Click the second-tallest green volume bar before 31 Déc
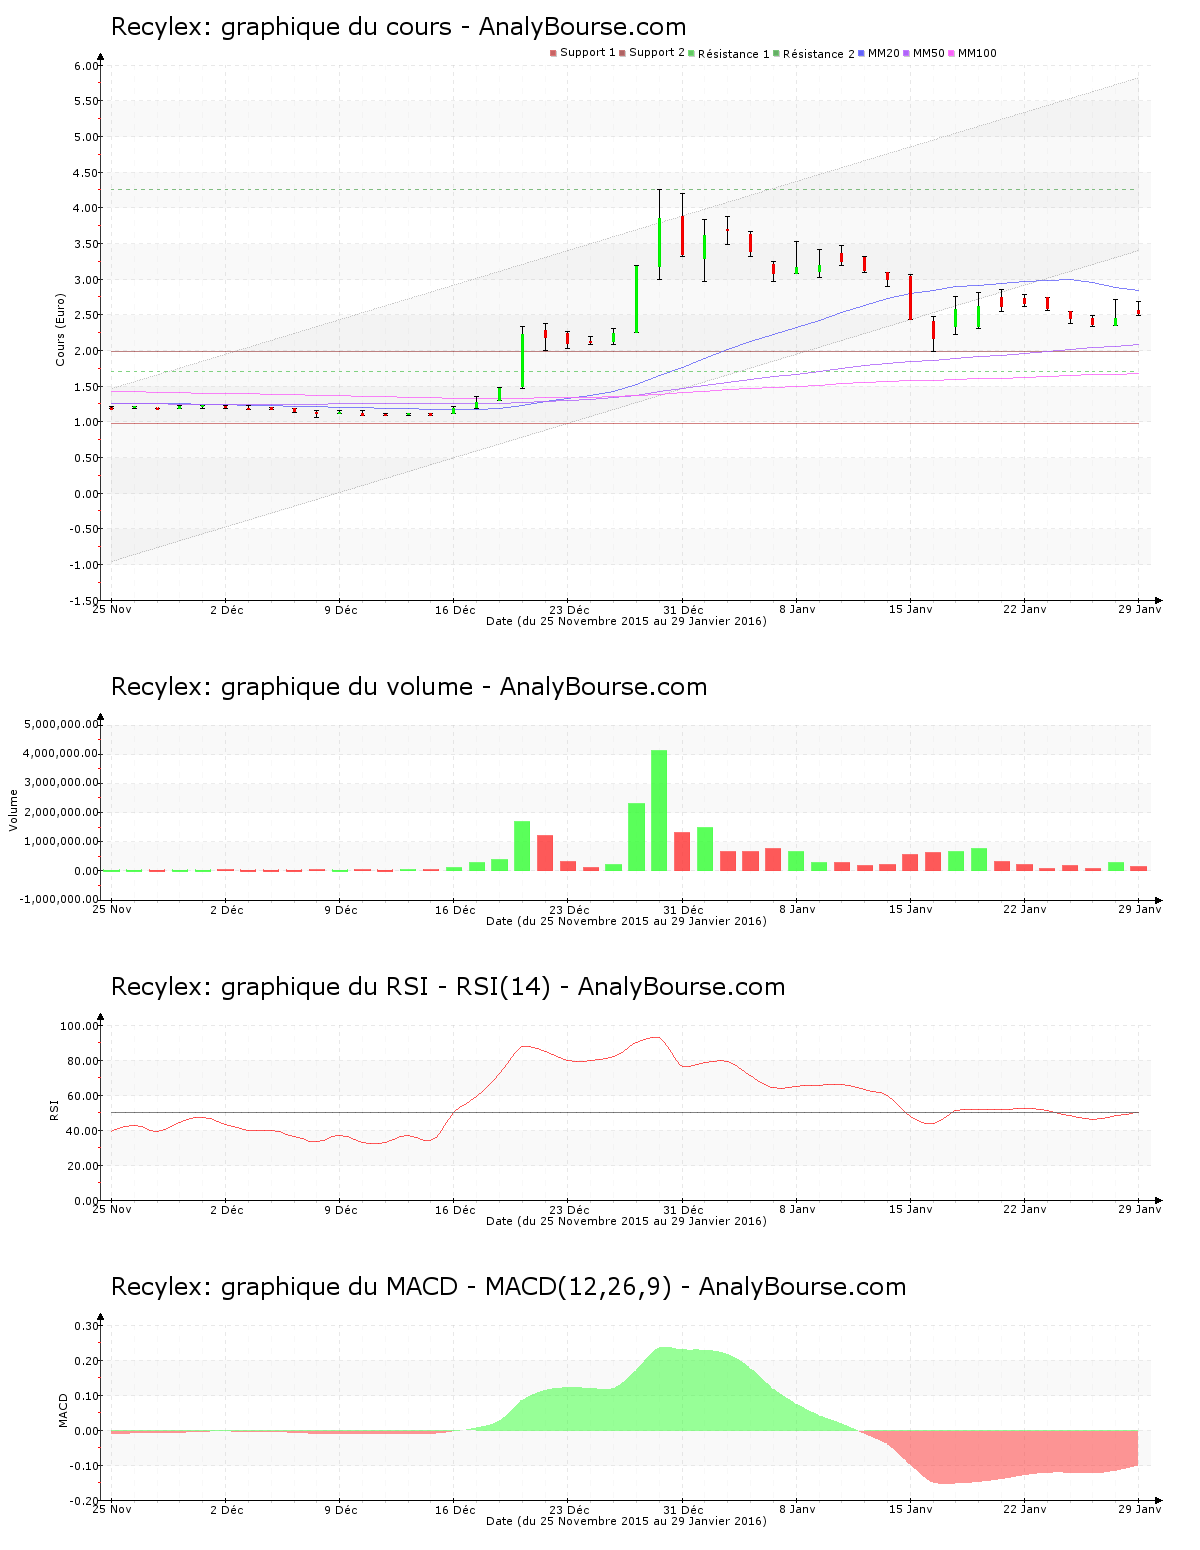The image size is (1200, 1550). [636, 837]
